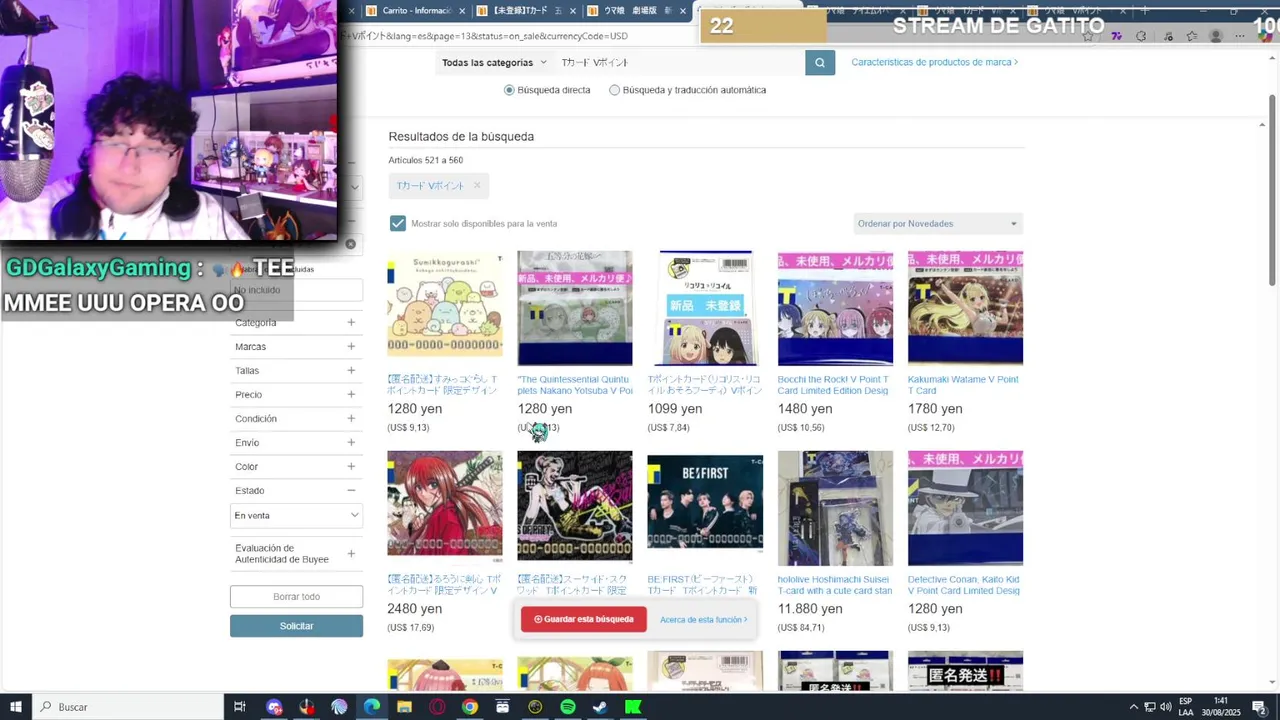Expand the Marcas filter

[351, 346]
